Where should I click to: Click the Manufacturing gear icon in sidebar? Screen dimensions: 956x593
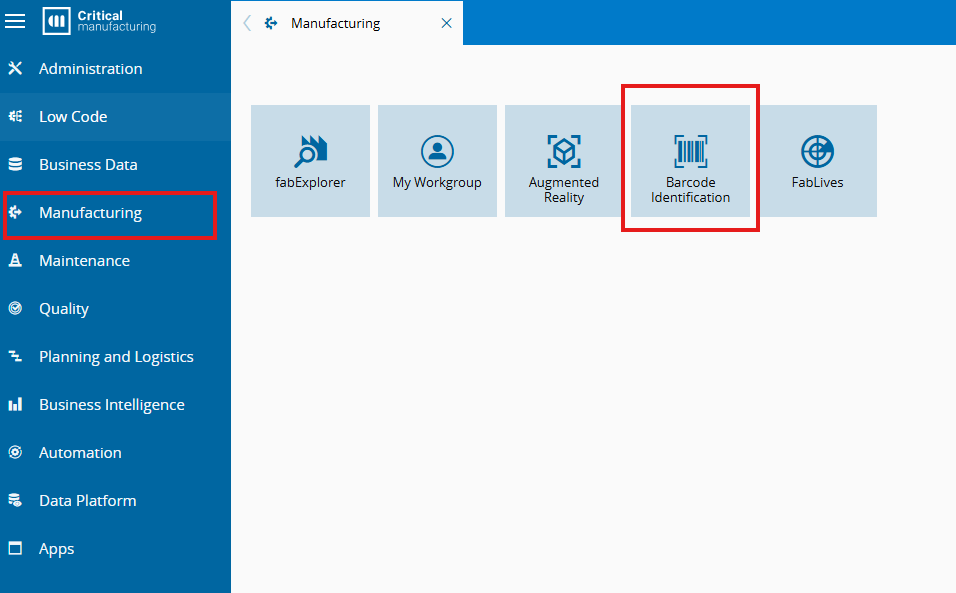tap(15, 212)
